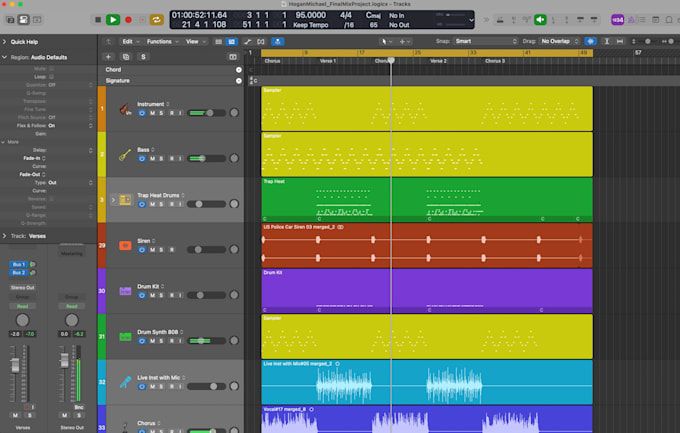Switch to list view icon
The width and height of the screenshot is (680, 433).
(x=219, y=42)
